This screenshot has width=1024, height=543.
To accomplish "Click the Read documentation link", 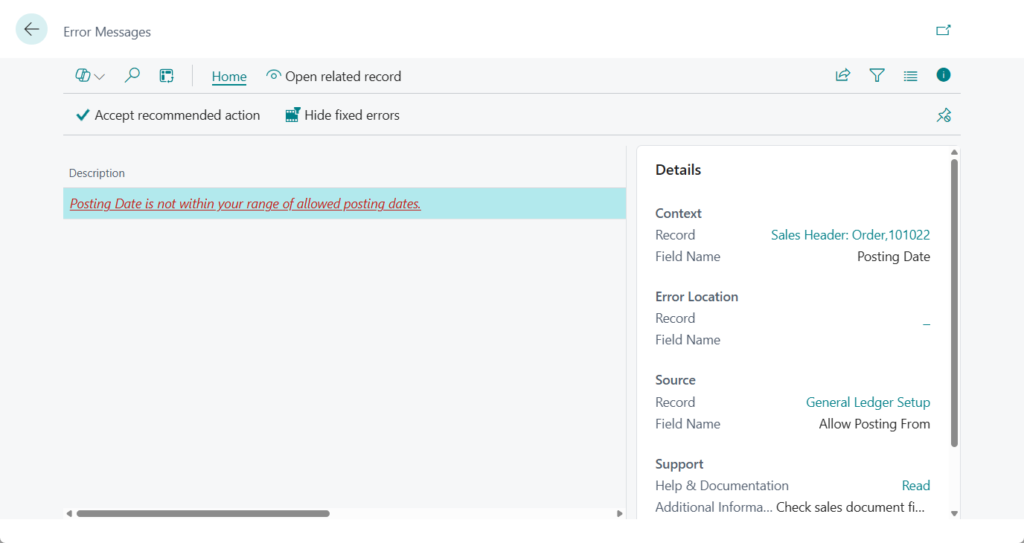I will (915, 485).
